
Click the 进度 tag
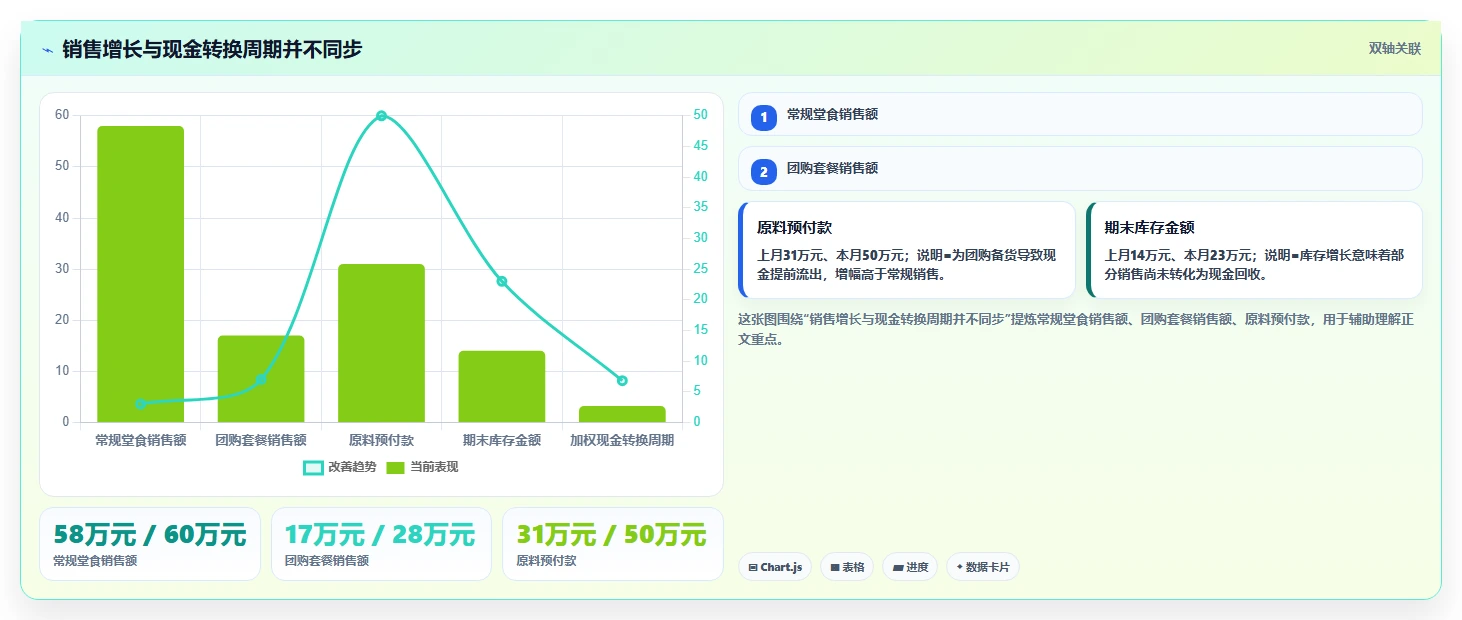pyautogui.click(x=910, y=567)
